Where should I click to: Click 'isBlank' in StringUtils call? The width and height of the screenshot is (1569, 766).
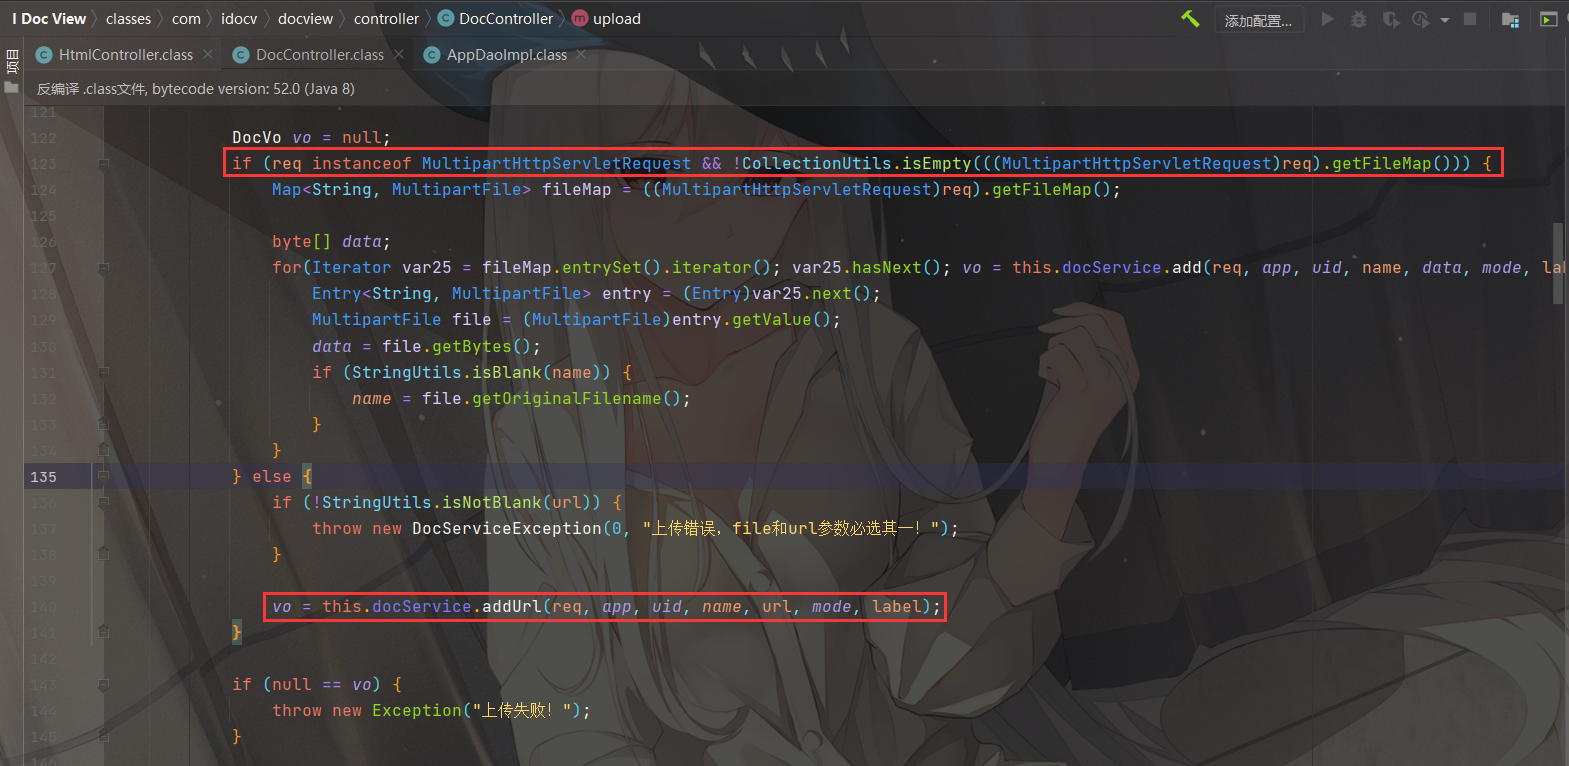[x=506, y=372]
